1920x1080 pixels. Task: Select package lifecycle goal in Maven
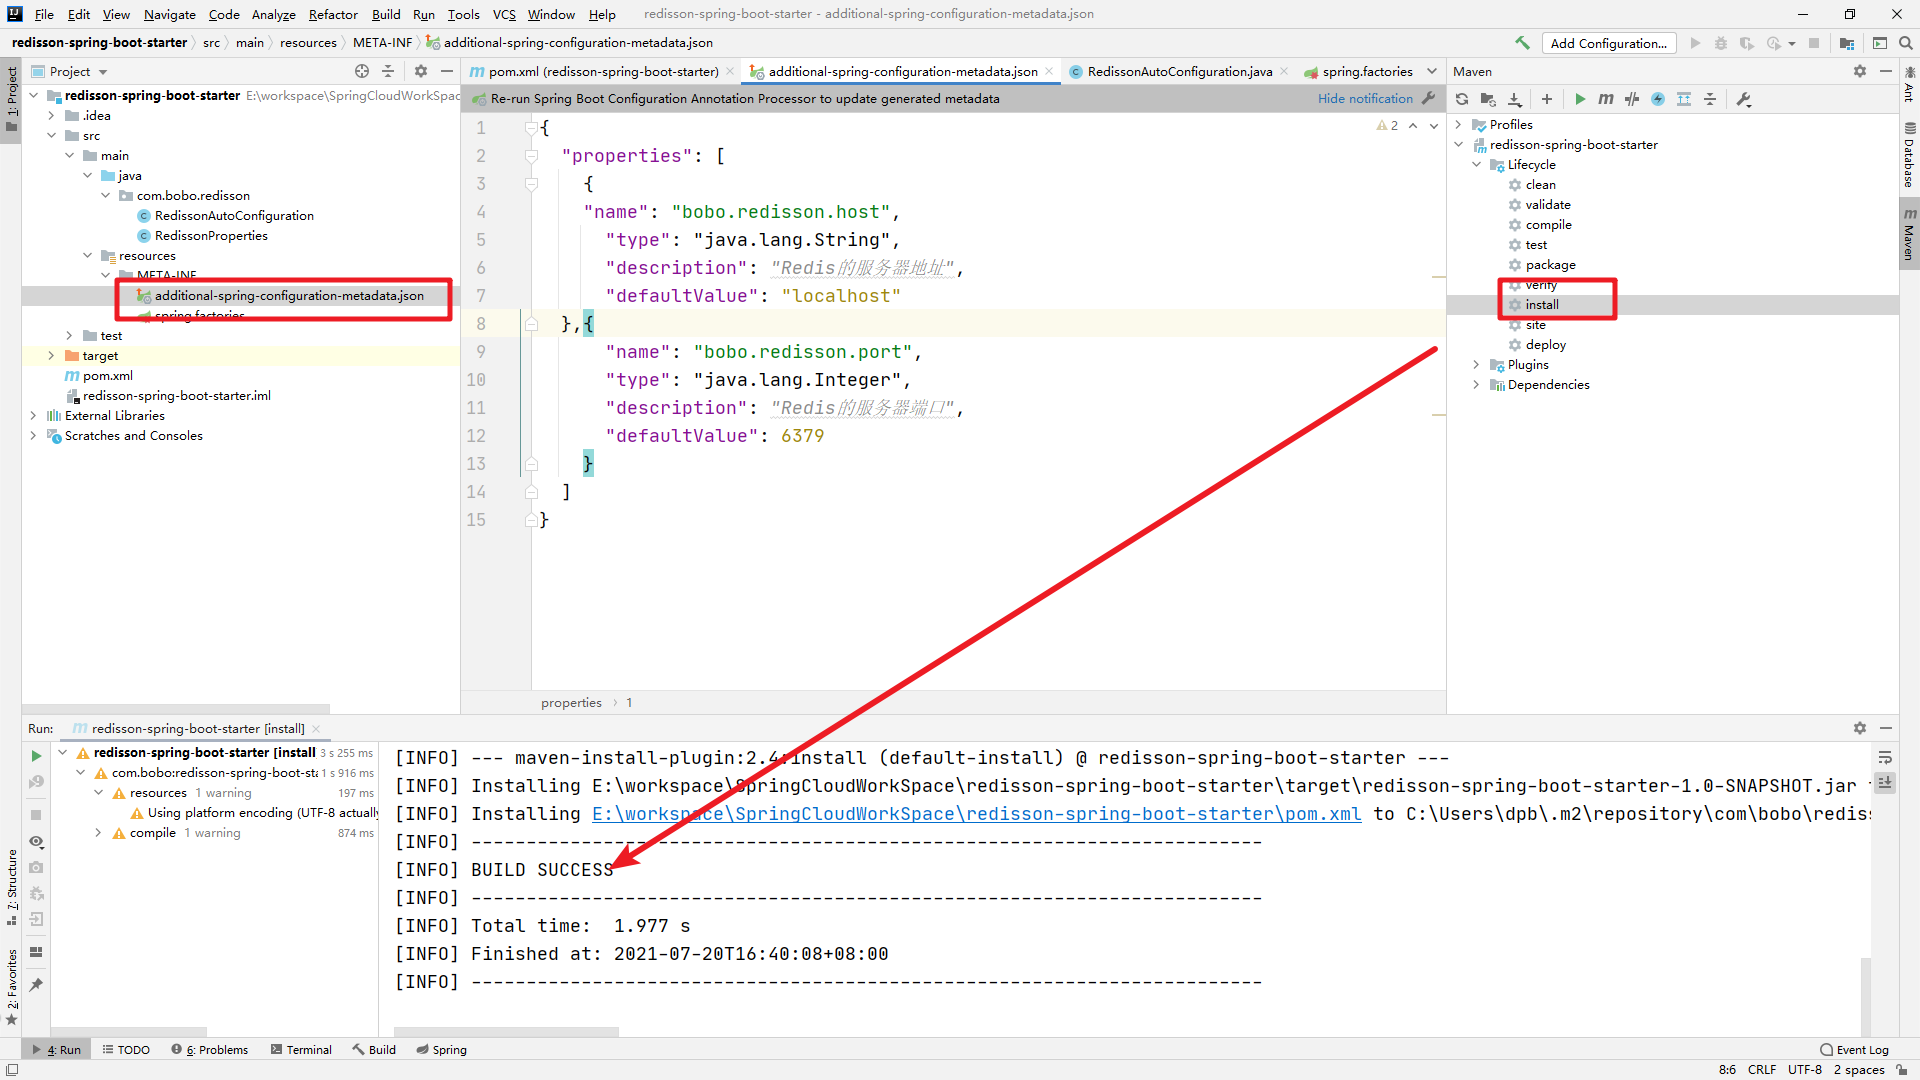tap(1550, 265)
